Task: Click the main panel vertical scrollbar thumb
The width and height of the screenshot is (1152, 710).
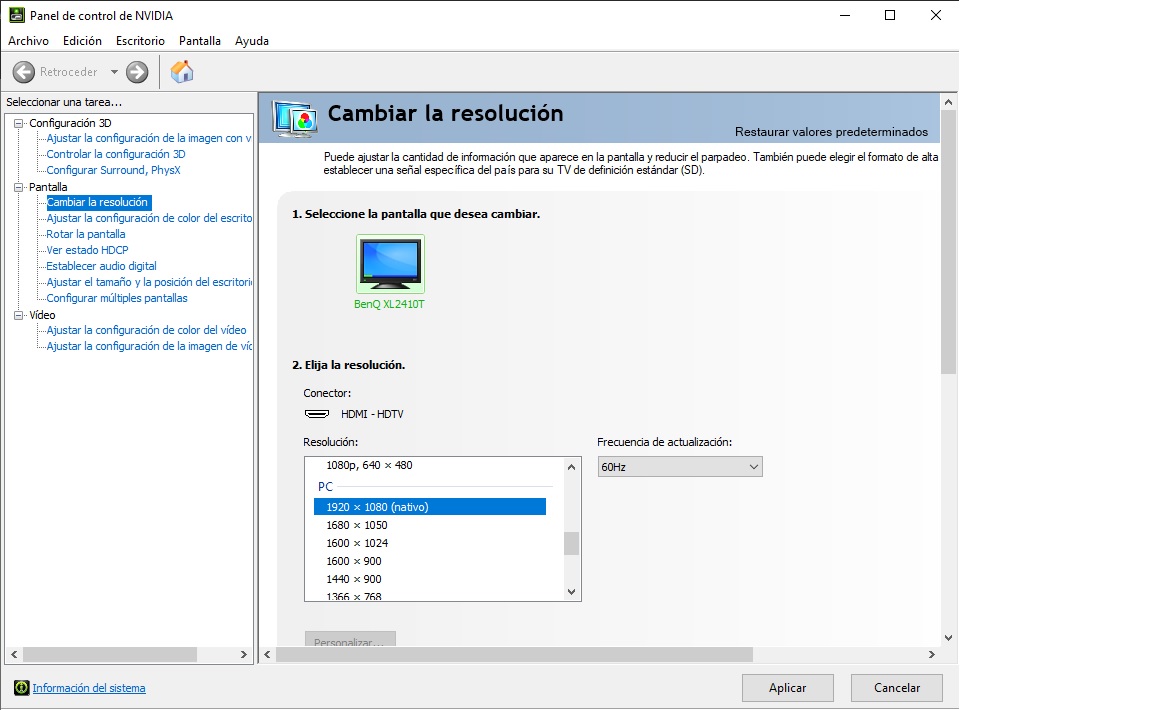Action: tap(948, 242)
